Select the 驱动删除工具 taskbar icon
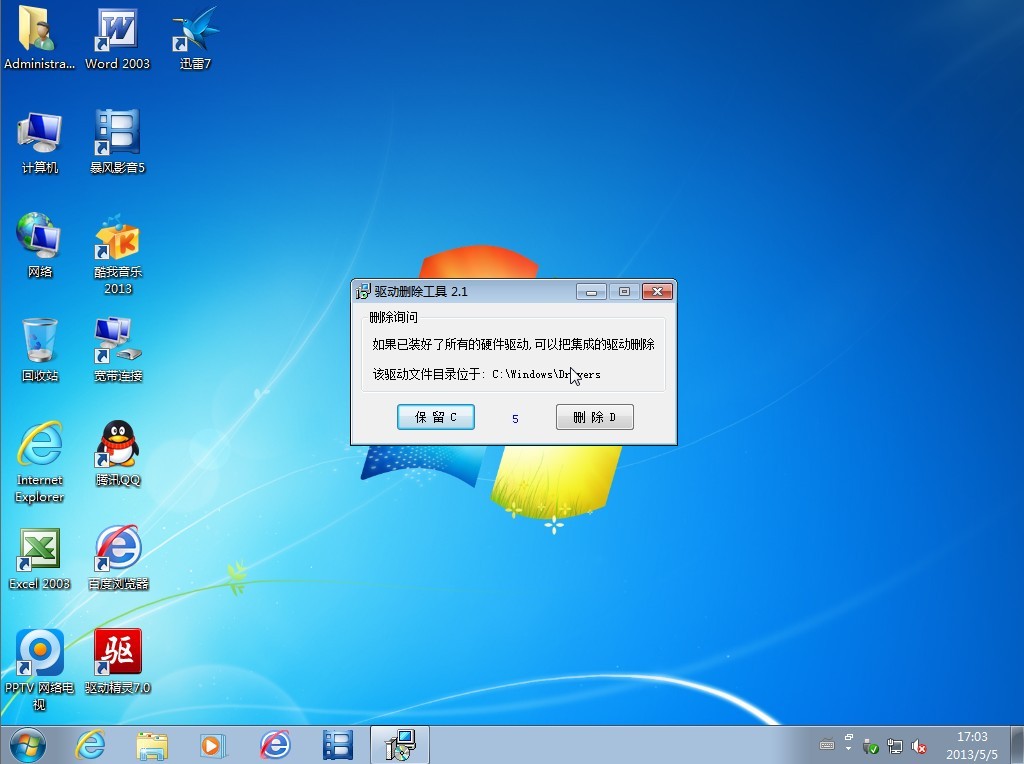 pos(399,745)
